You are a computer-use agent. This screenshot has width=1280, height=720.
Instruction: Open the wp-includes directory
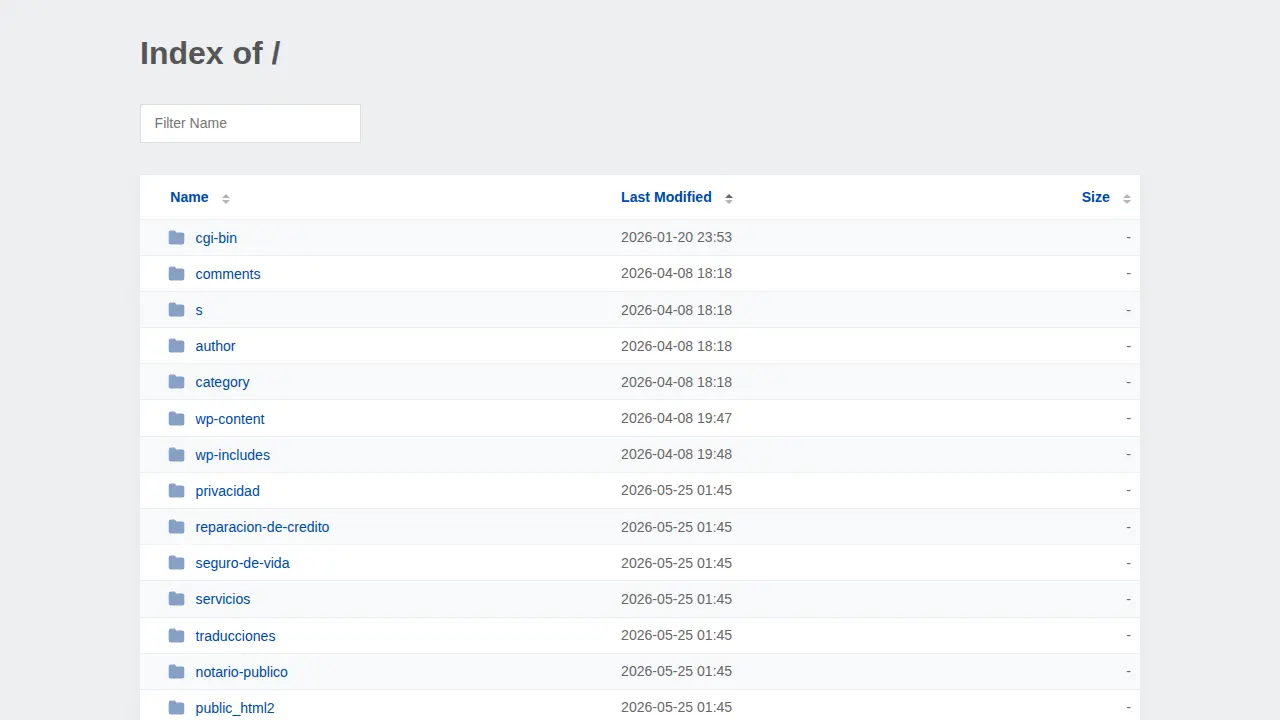pyautogui.click(x=232, y=455)
